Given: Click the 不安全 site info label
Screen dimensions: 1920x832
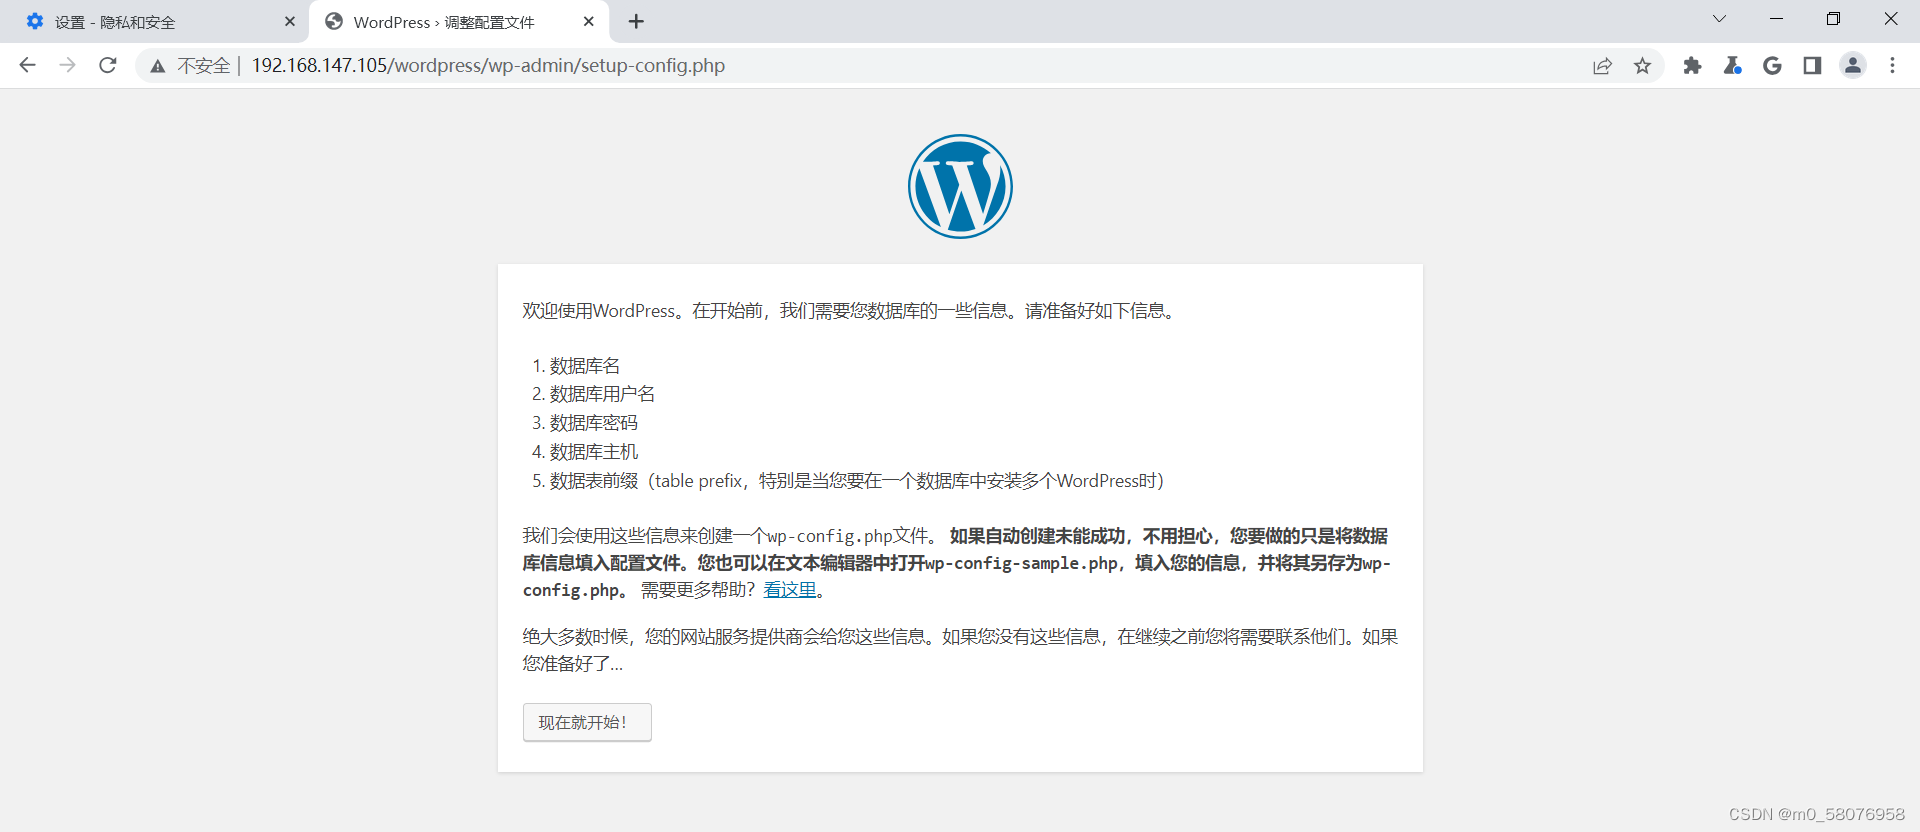Looking at the screenshot, I should [204, 66].
